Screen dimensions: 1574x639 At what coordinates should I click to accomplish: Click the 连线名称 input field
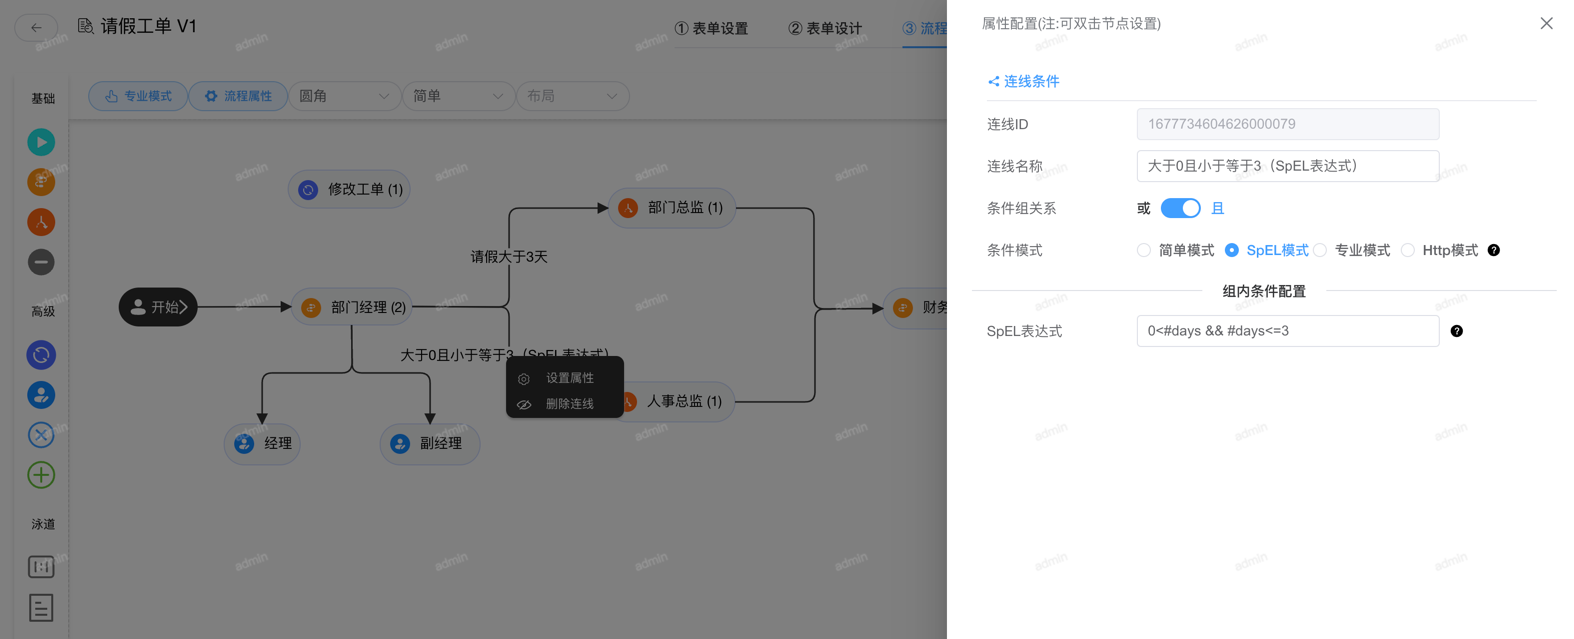click(1287, 166)
